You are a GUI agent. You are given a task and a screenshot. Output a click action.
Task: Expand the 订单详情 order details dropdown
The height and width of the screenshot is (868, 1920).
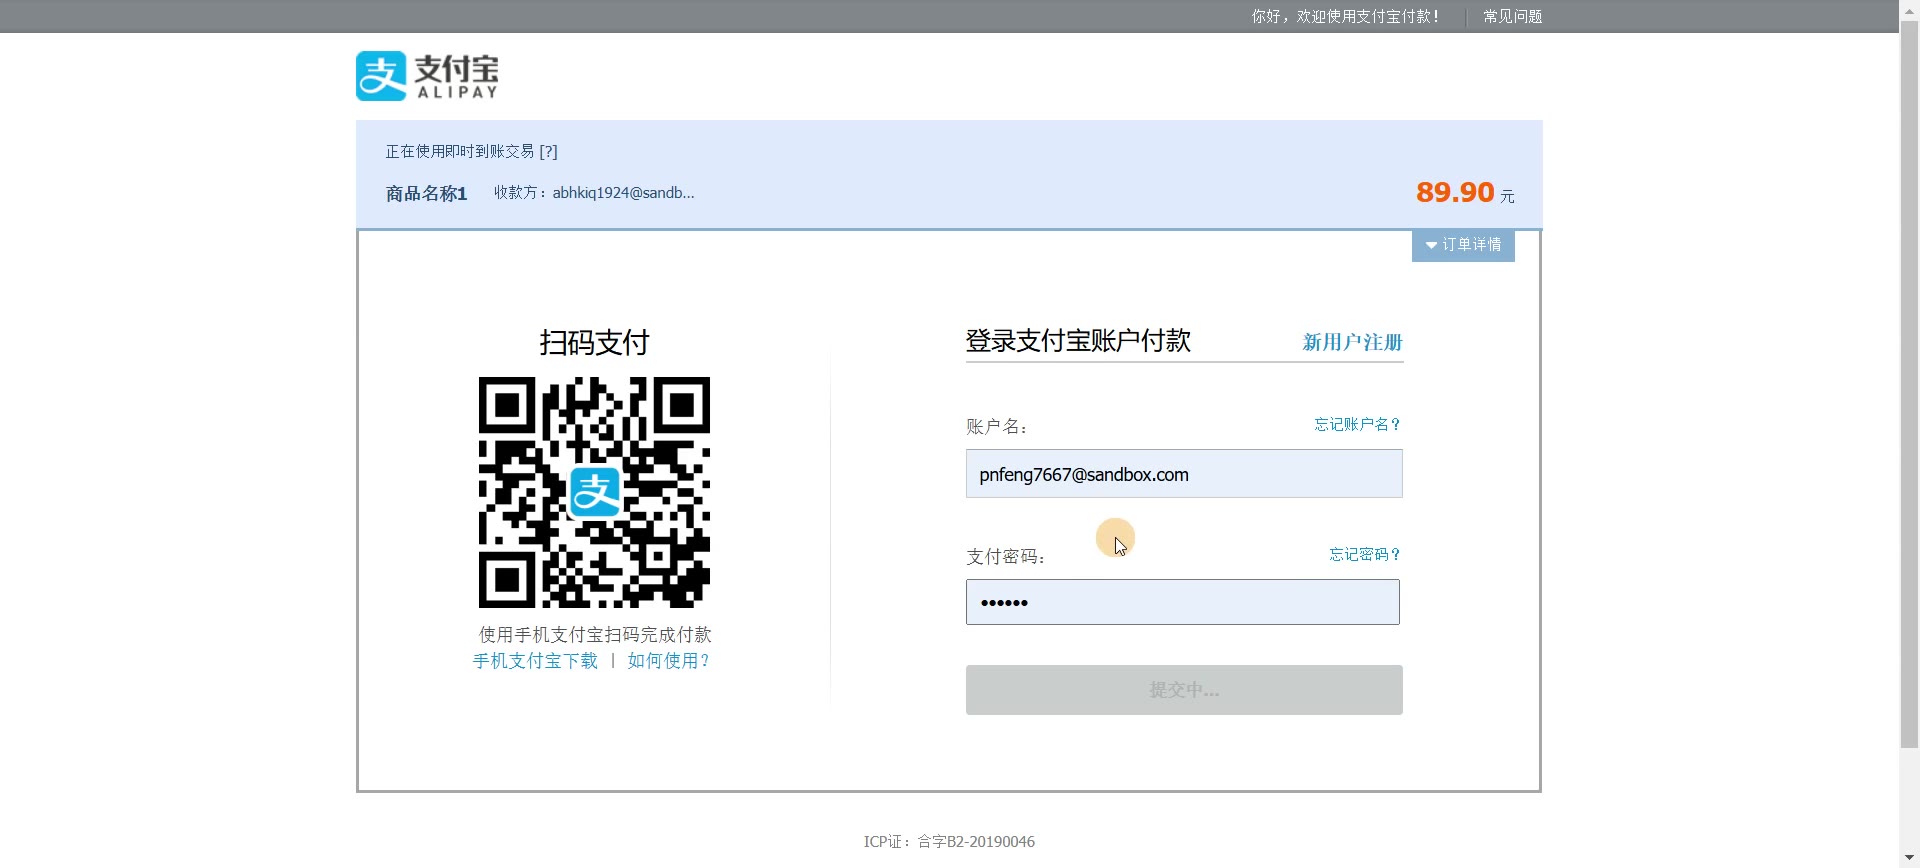click(1463, 245)
